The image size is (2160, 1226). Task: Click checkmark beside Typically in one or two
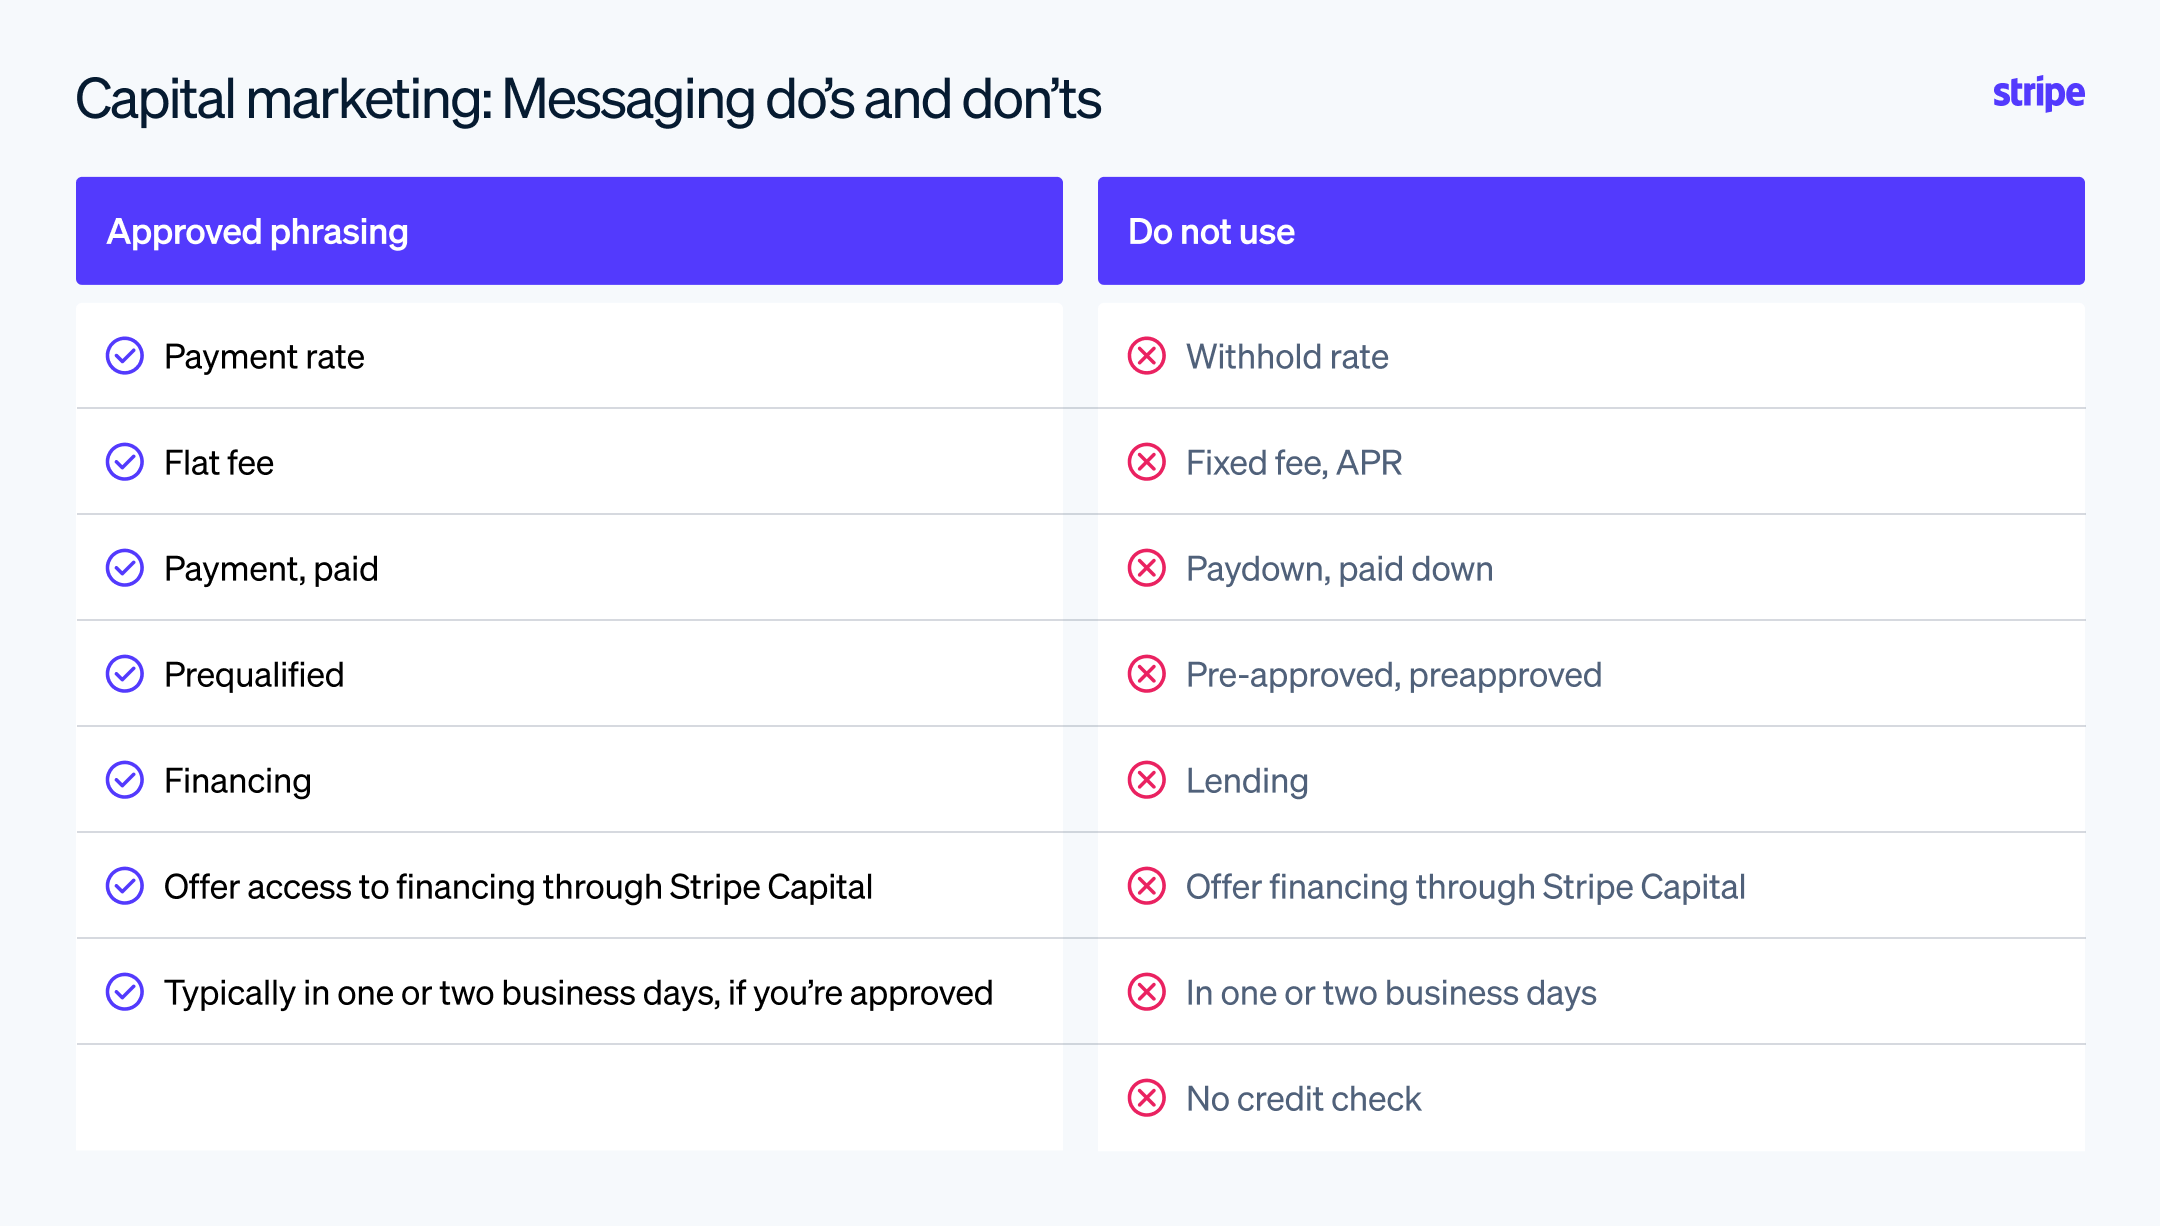coord(125,992)
